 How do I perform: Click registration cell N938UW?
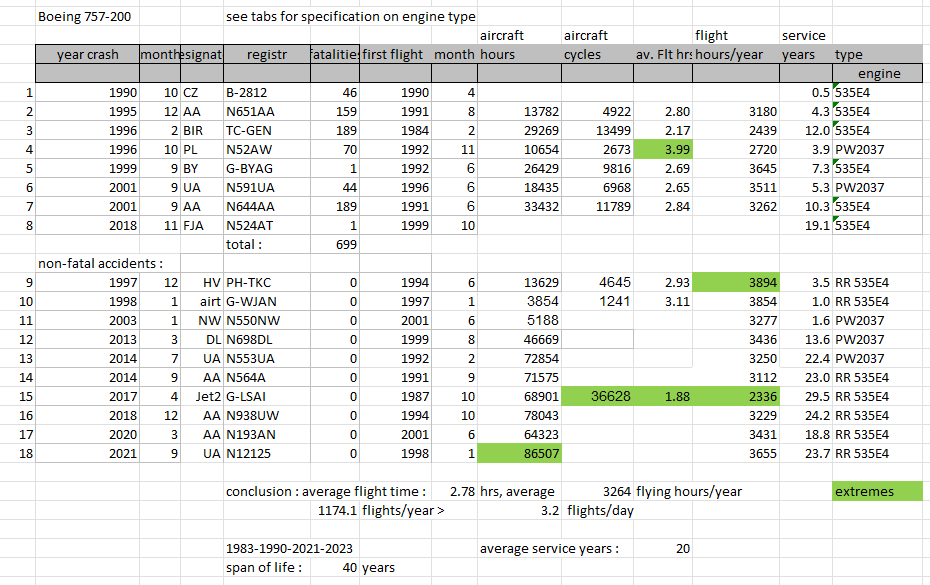click(267, 415)
